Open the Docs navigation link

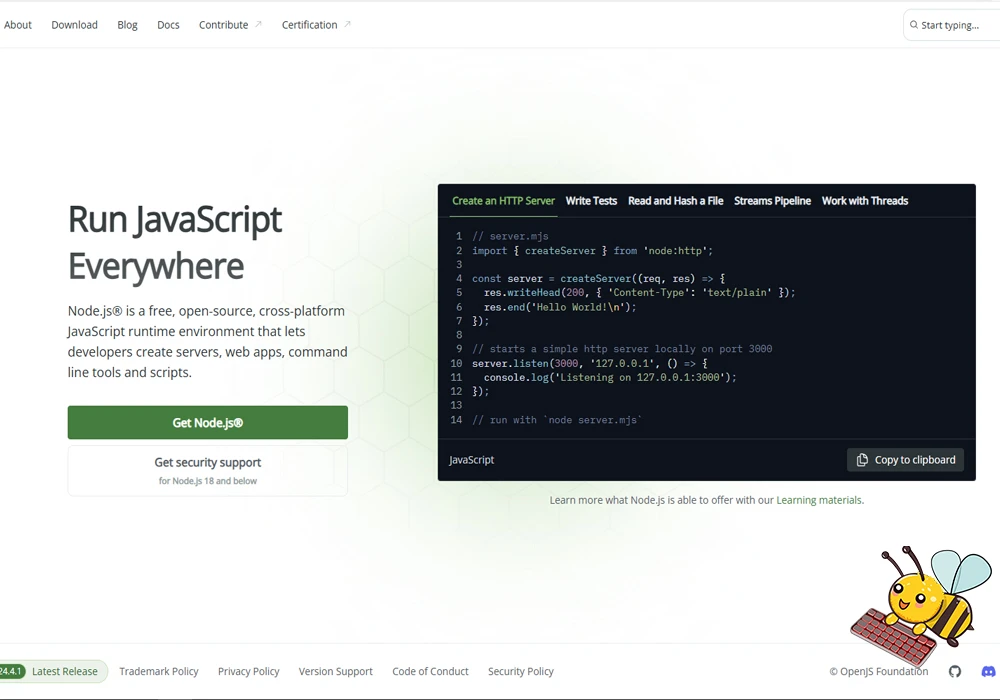[168, 25]
